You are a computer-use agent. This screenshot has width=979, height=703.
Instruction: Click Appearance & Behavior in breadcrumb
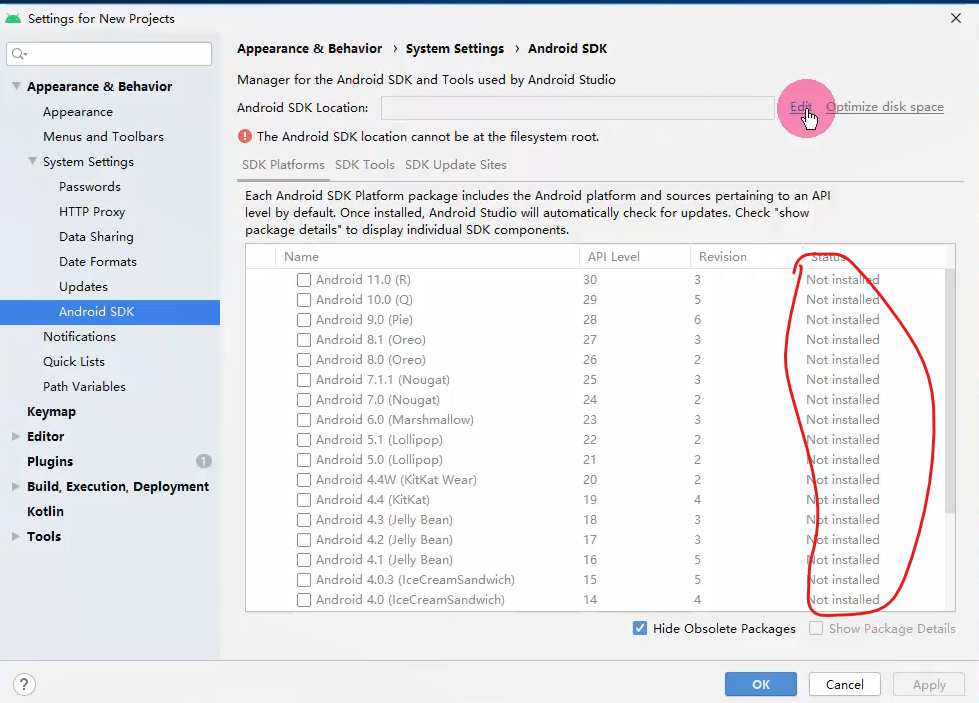(x=309, y=49)
